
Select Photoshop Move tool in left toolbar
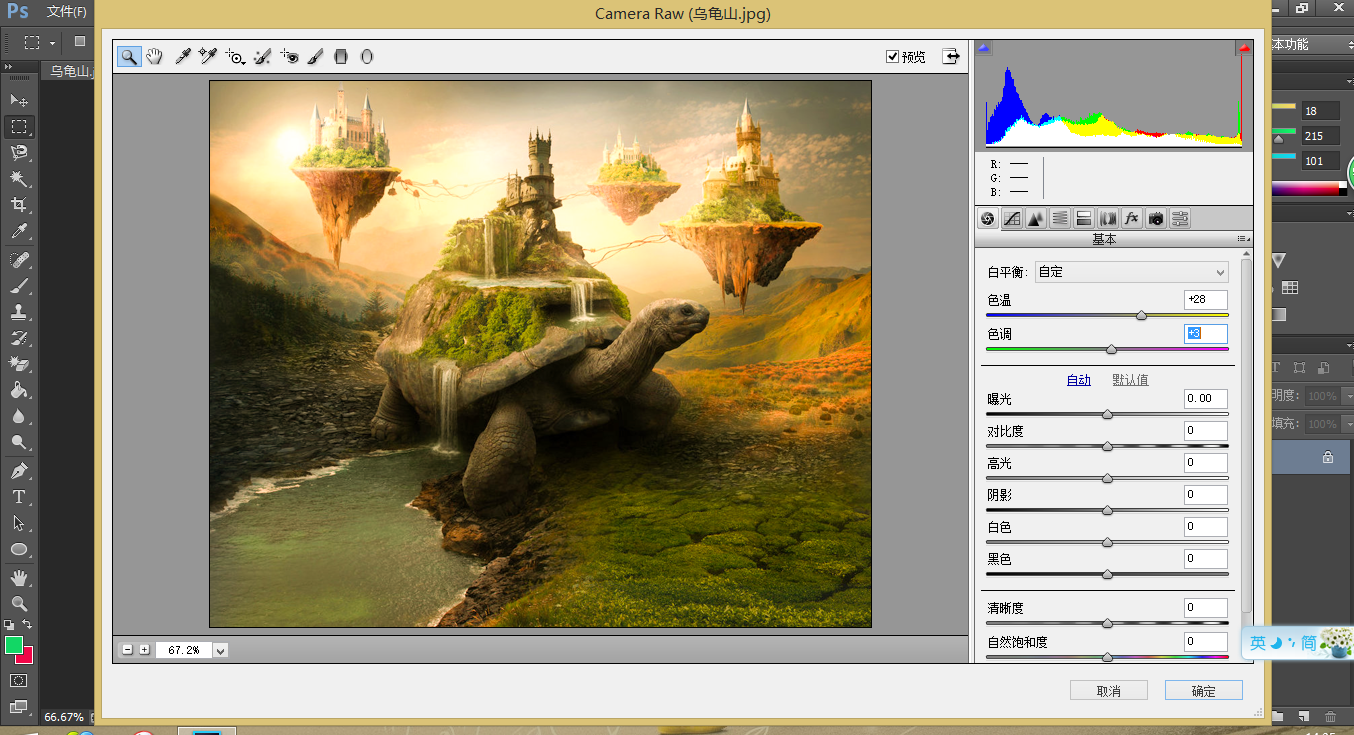19,101
